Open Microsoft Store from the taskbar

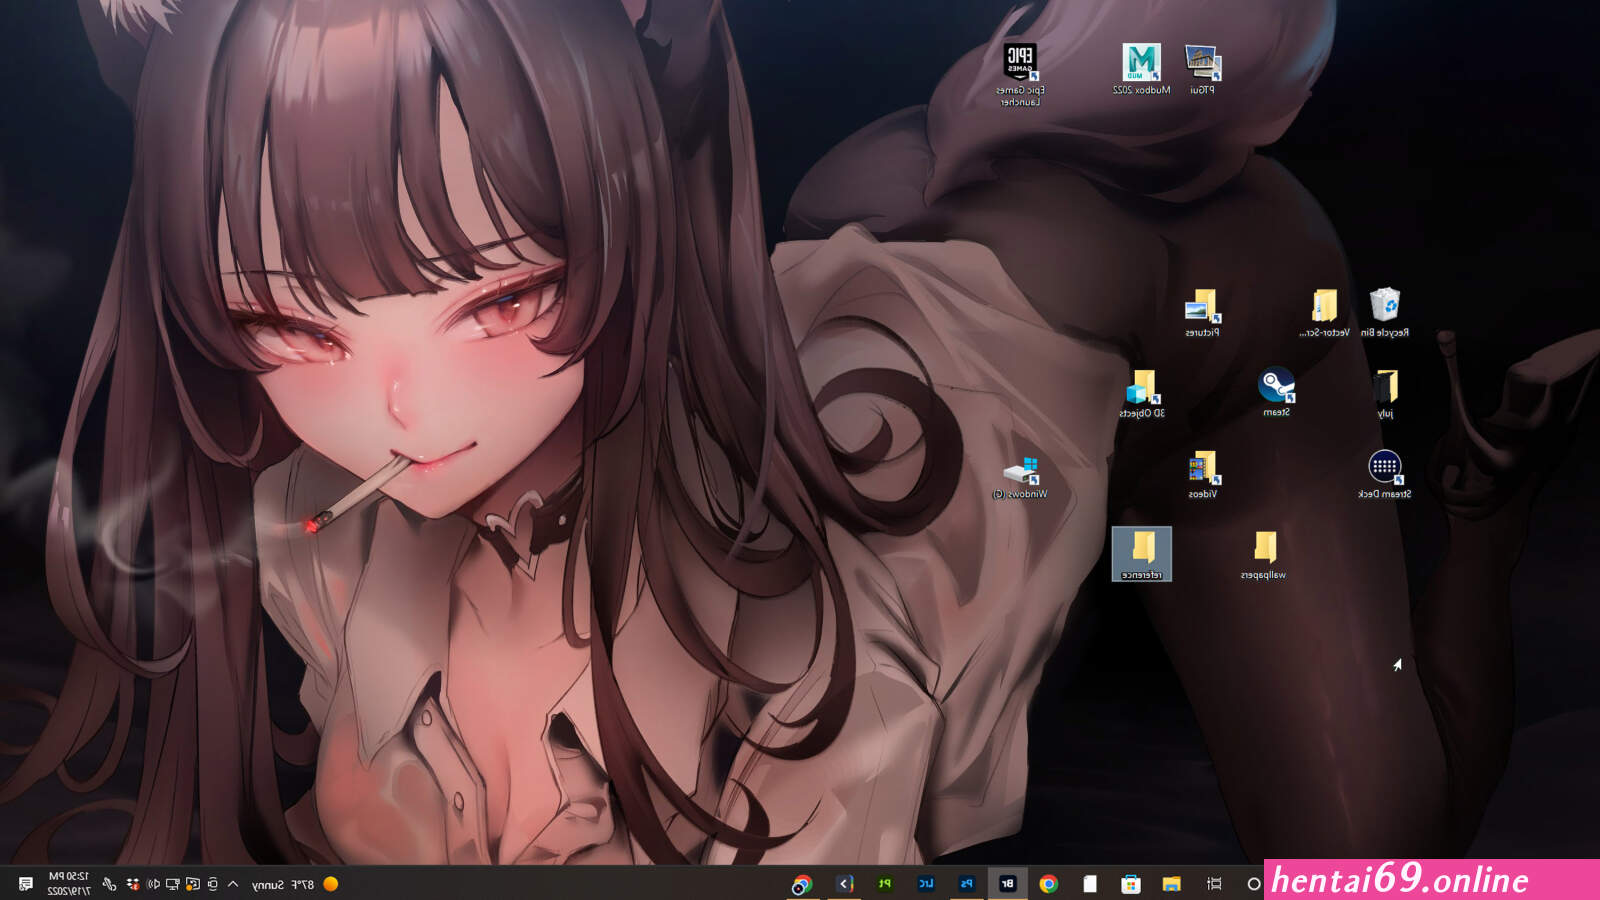[1131, 883]
